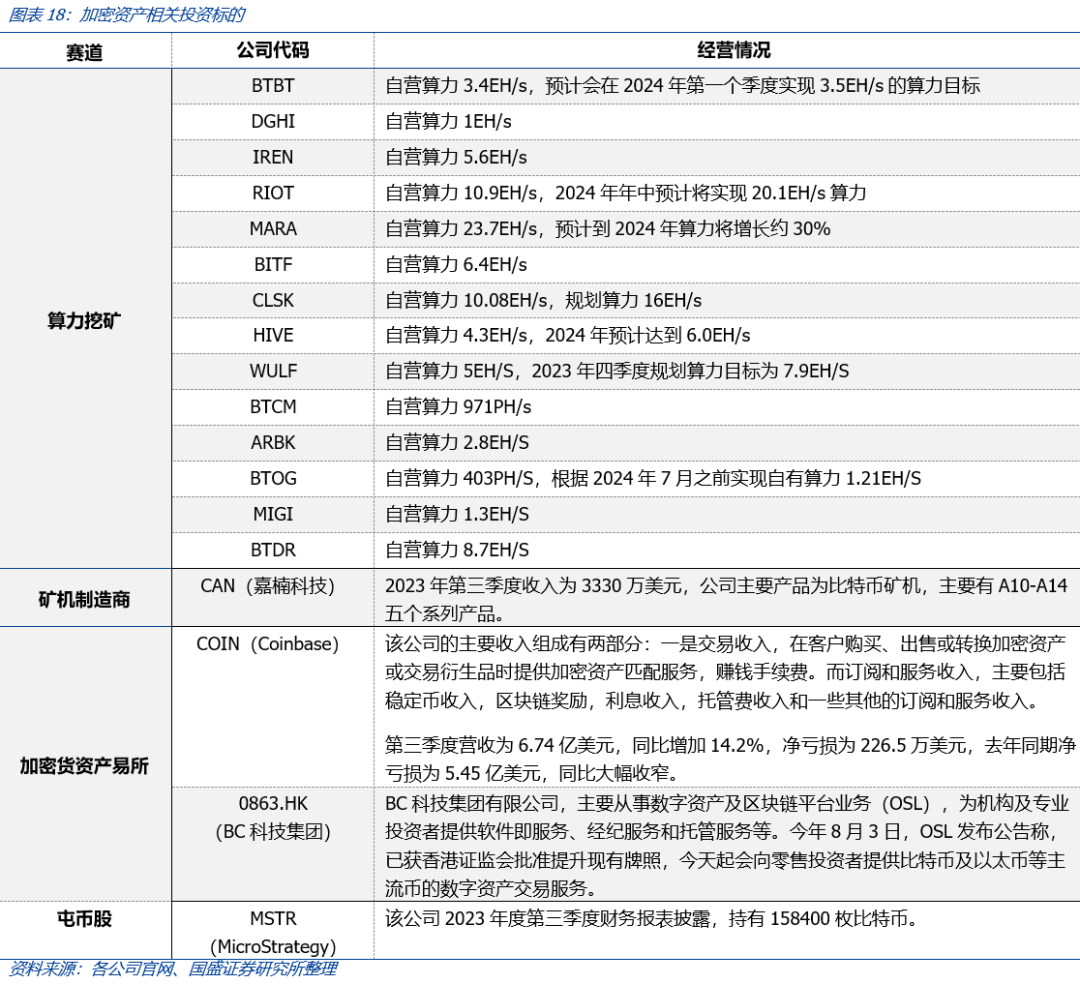Click the 算力挖矿 category cell
The width and height of the screenshot is (1080, 984).
click(84, 320)
